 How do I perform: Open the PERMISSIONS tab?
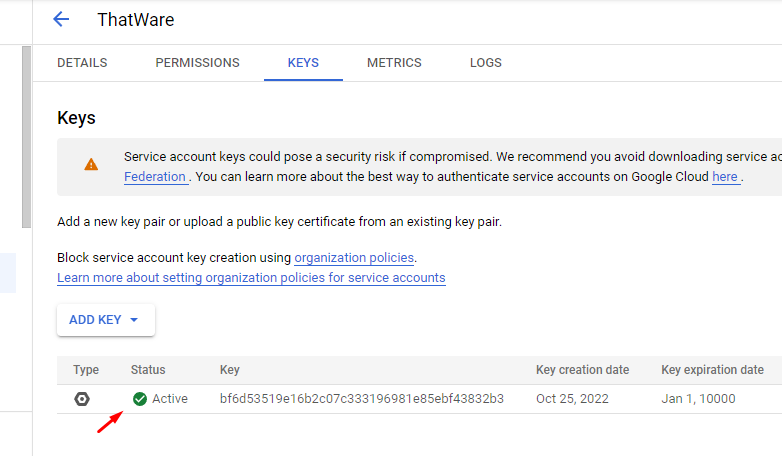pyautogui.click(x=197, y=62)
